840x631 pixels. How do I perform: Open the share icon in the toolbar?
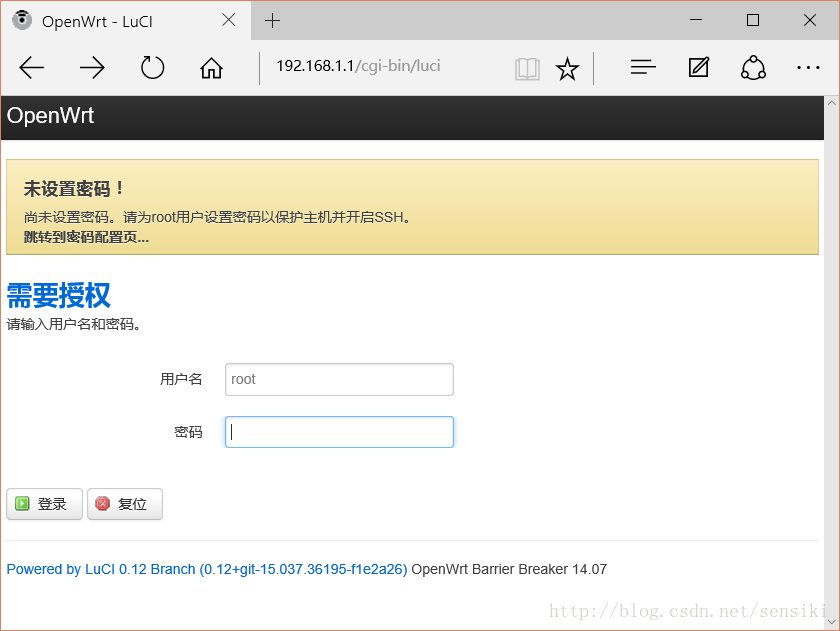tap(753, 68)
